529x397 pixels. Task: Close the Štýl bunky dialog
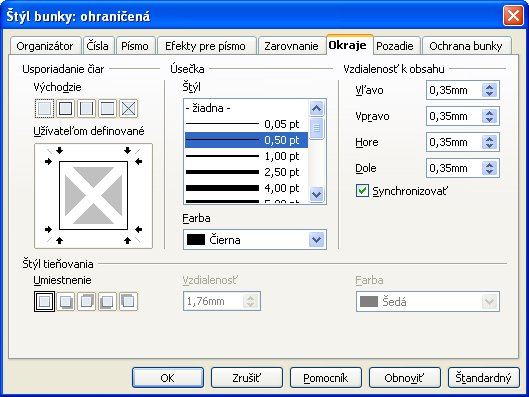(x=513, y=16)
